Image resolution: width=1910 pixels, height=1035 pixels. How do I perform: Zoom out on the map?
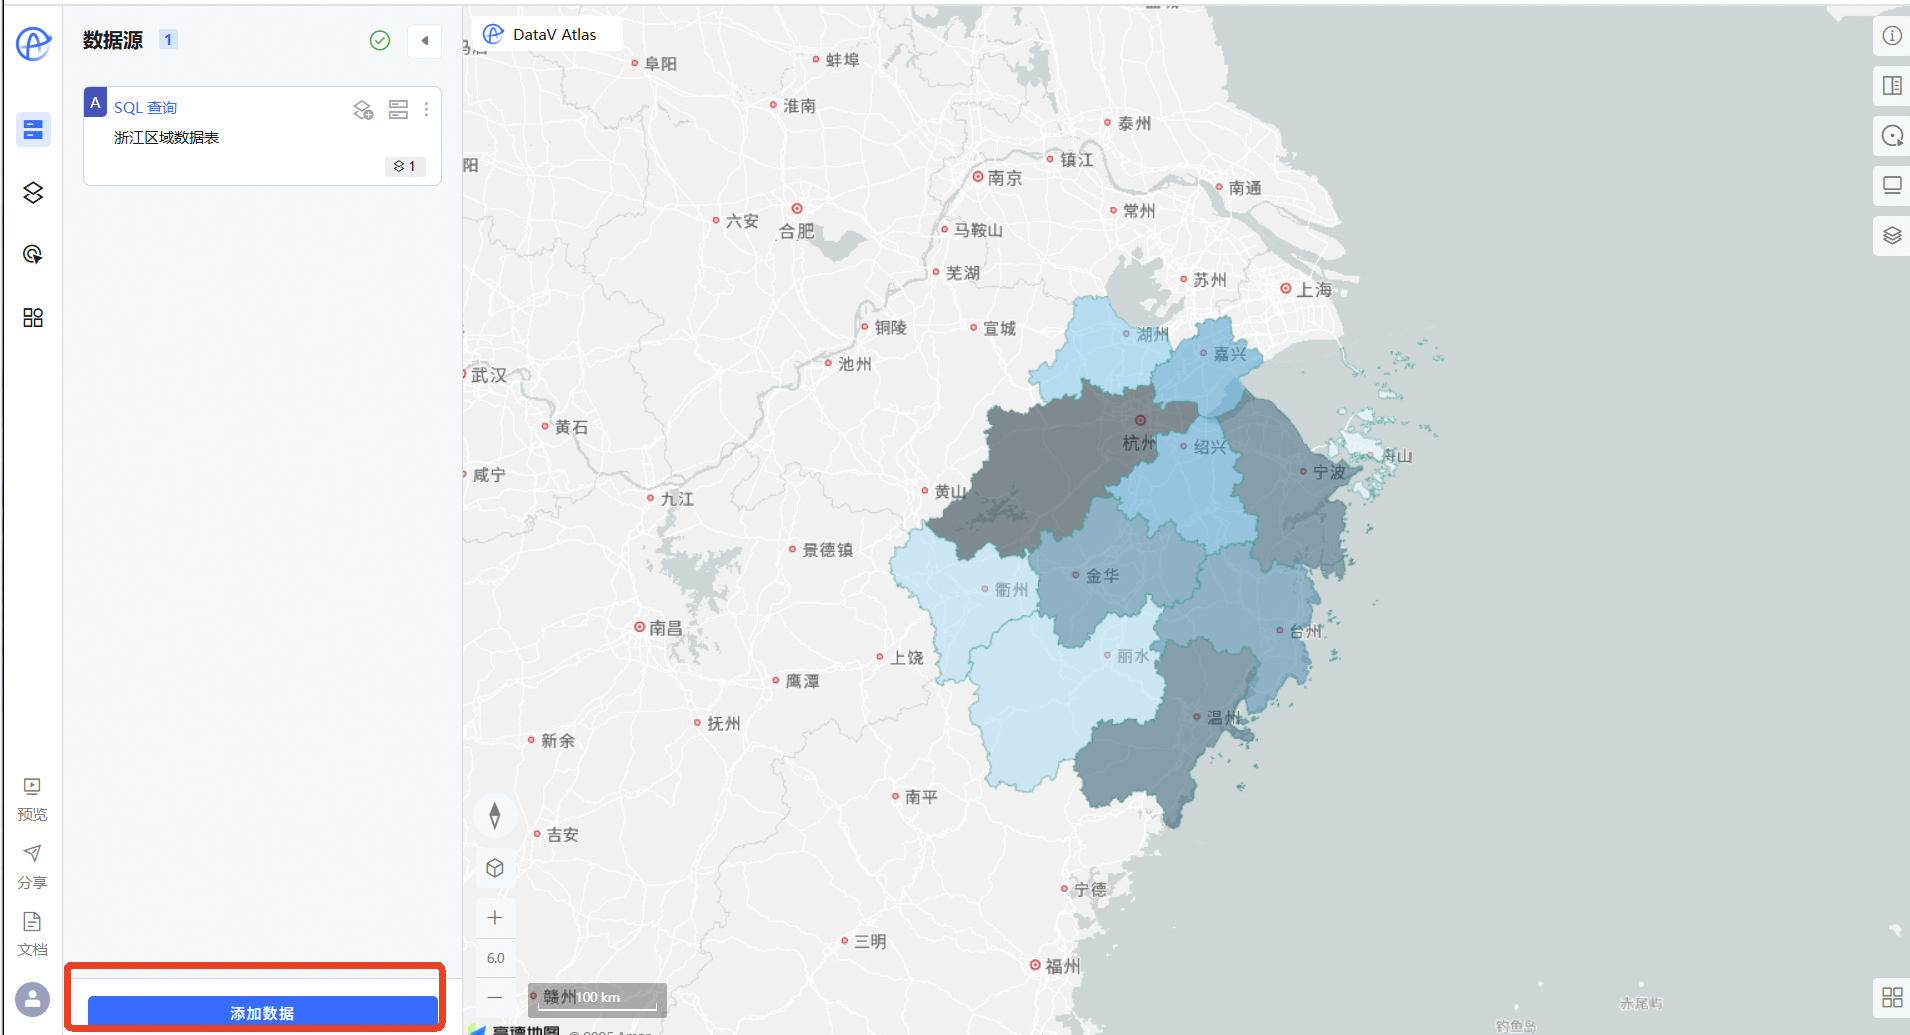point(495,997)
